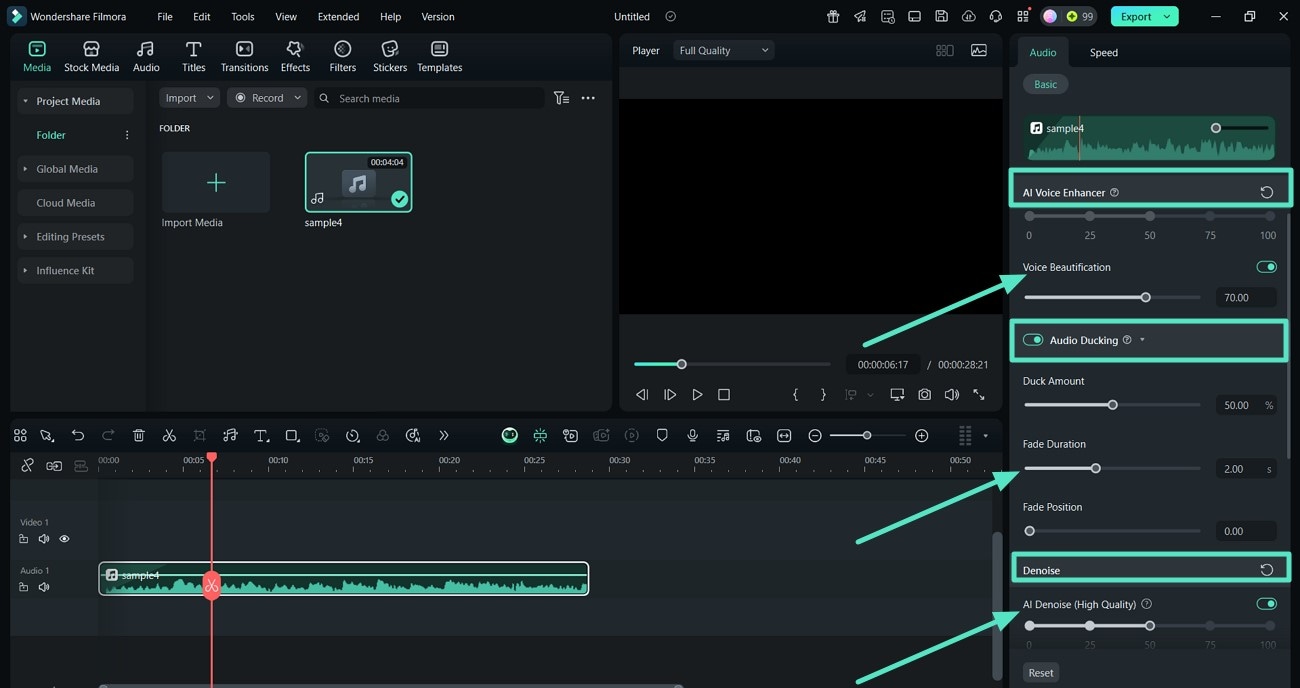Lock the Audio 1 track
This screenshot has width=1300, height=688.
tap(24, 587)
